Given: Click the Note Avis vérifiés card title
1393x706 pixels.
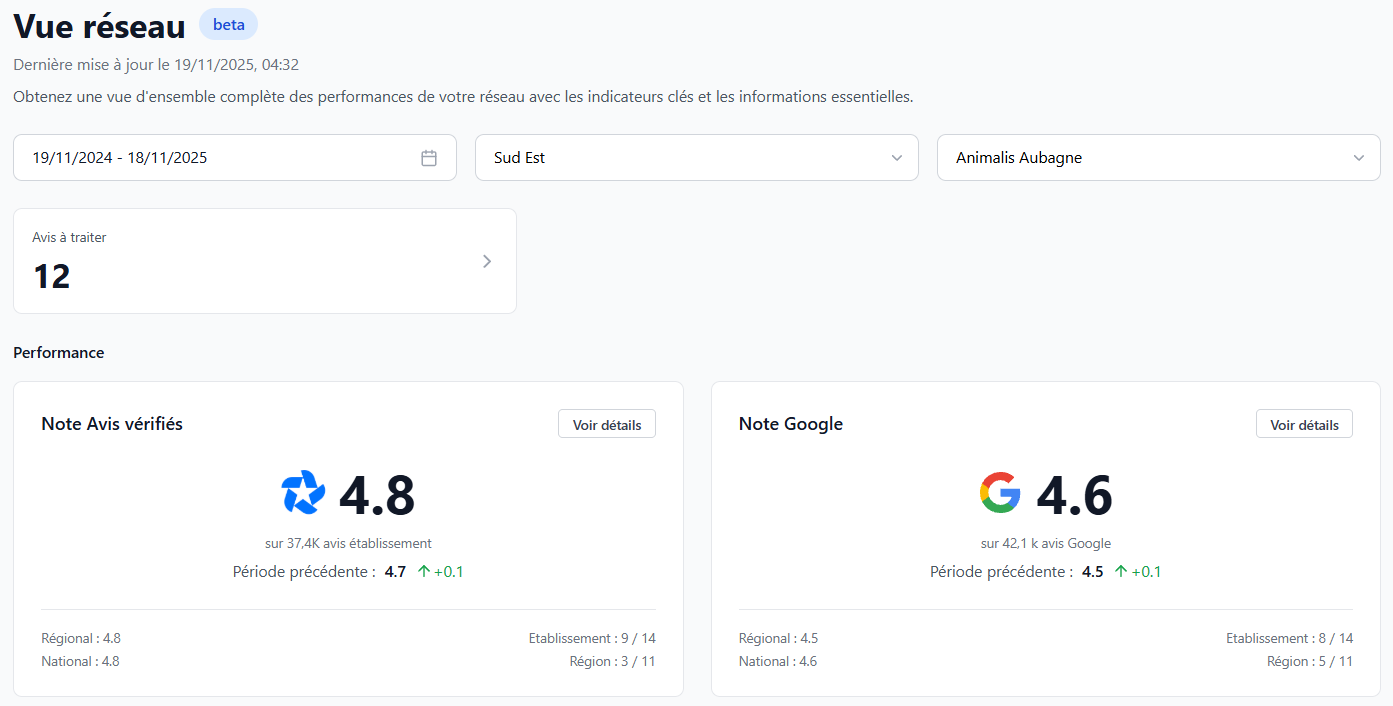Looking at the screenshot, I should [112, 424].
